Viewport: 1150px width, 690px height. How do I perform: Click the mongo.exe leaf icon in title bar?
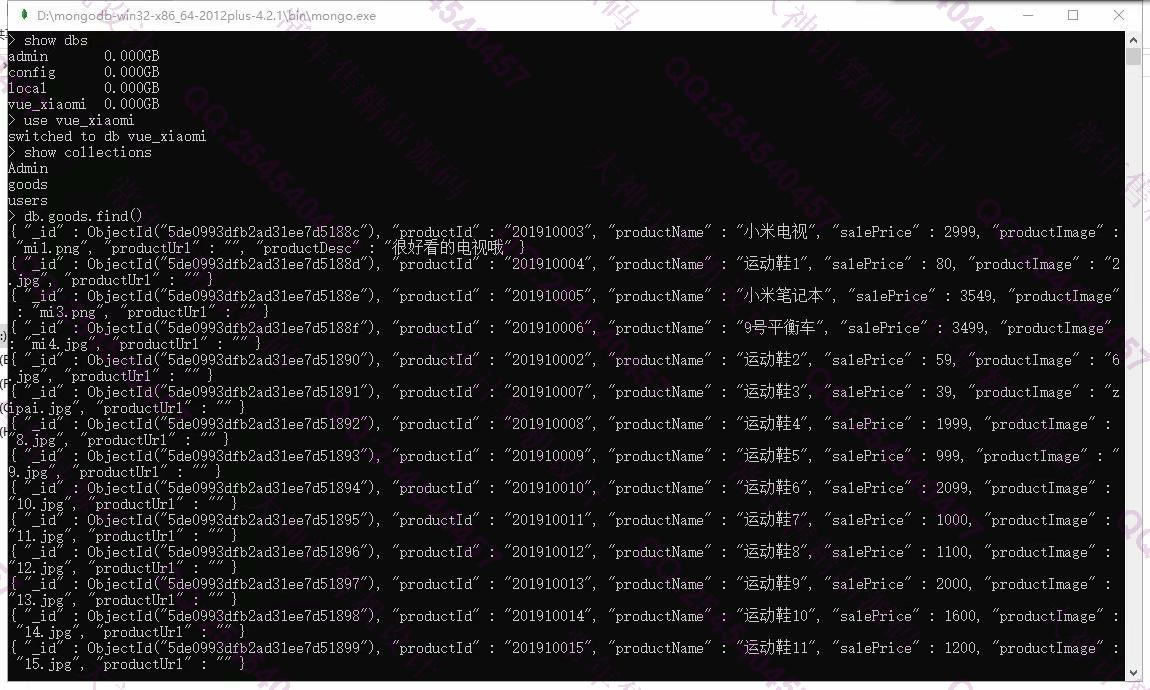24,15
